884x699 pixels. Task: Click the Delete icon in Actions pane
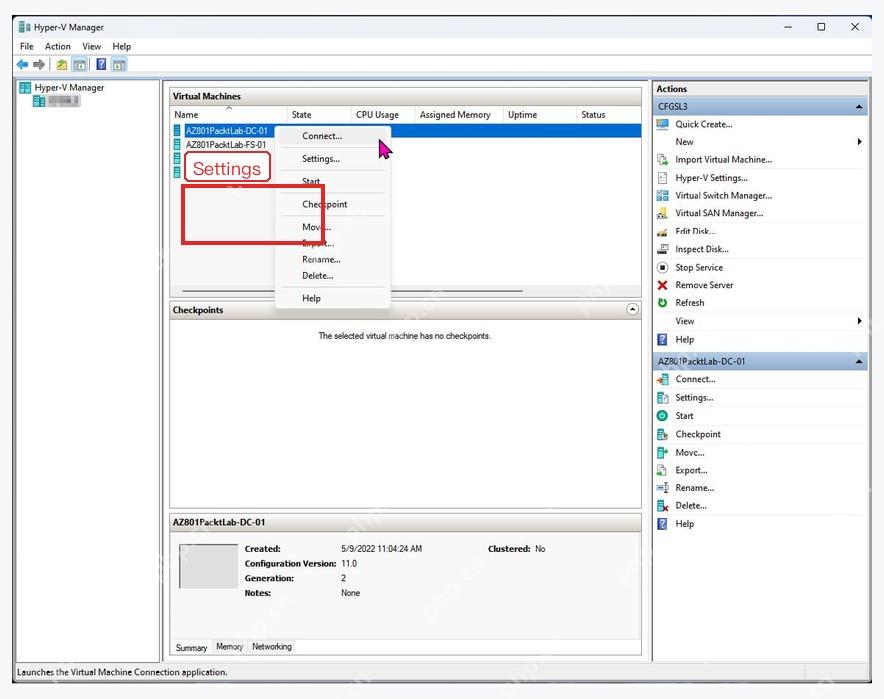[662, 506]
